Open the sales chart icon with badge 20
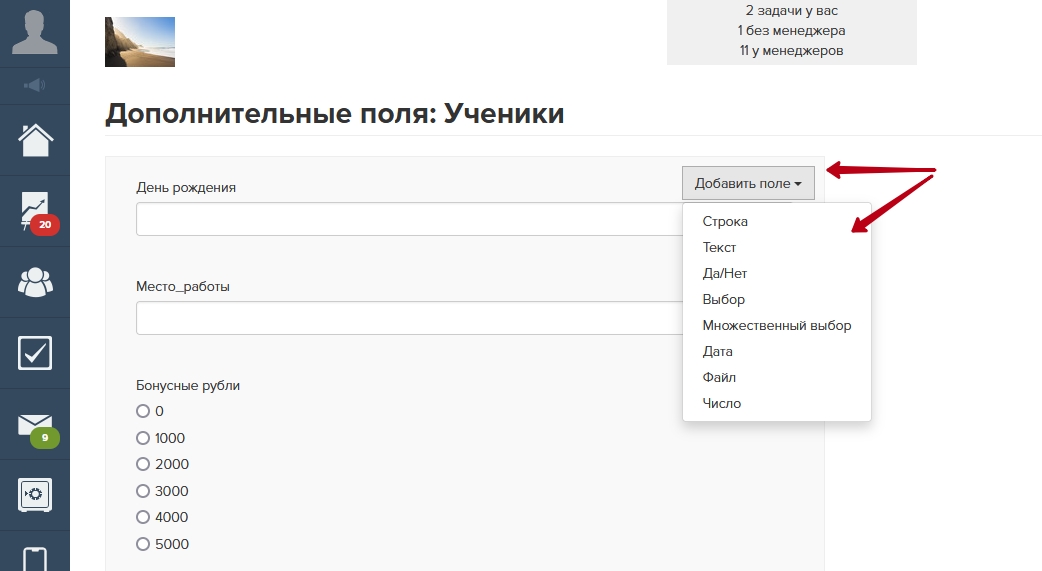The width and height of the screenshot is (1042, 571). point(35,211)
